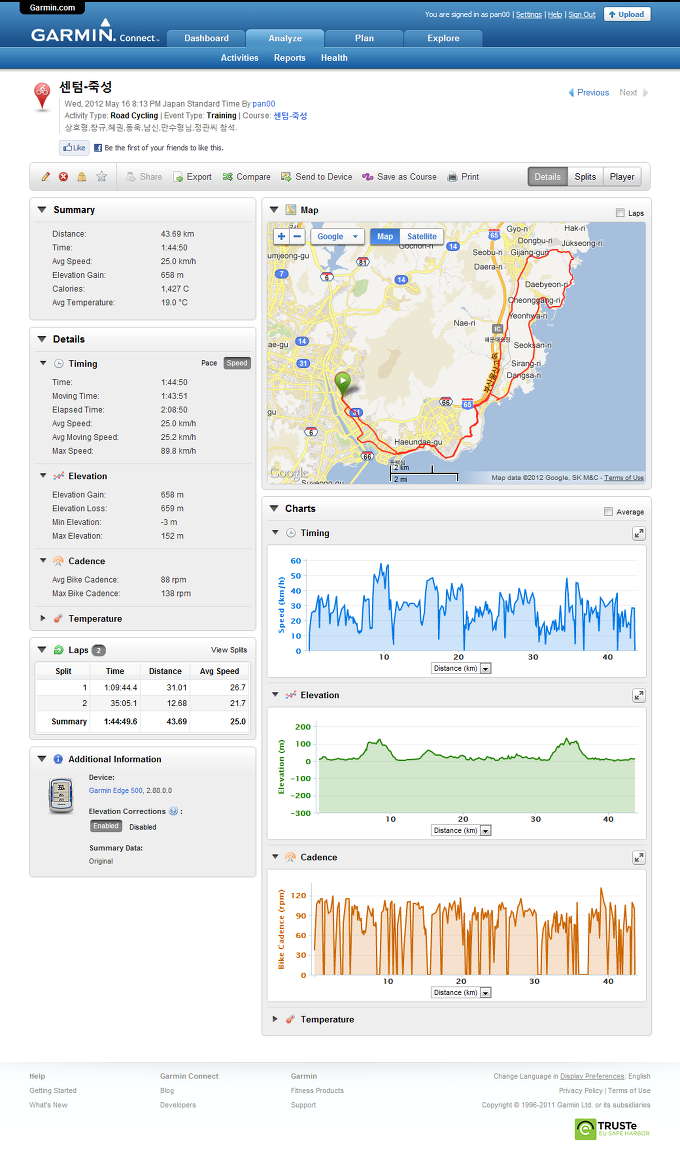Viewport: 680px width, 1163px height.
Task: Print the activity page
Action: coord(463,177)
